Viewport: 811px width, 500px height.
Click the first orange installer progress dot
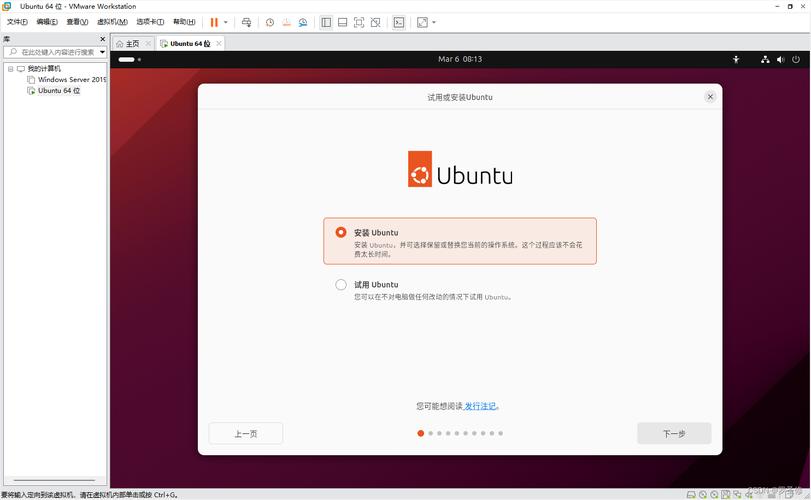point(420,433)
